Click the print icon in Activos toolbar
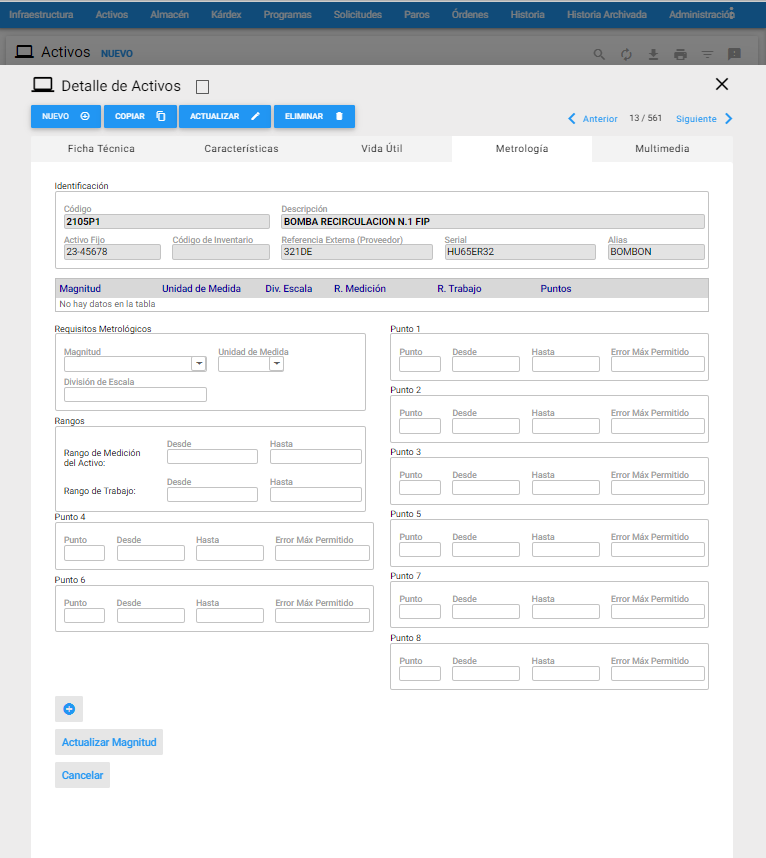The image size is (766, 858). click(680, 54)
